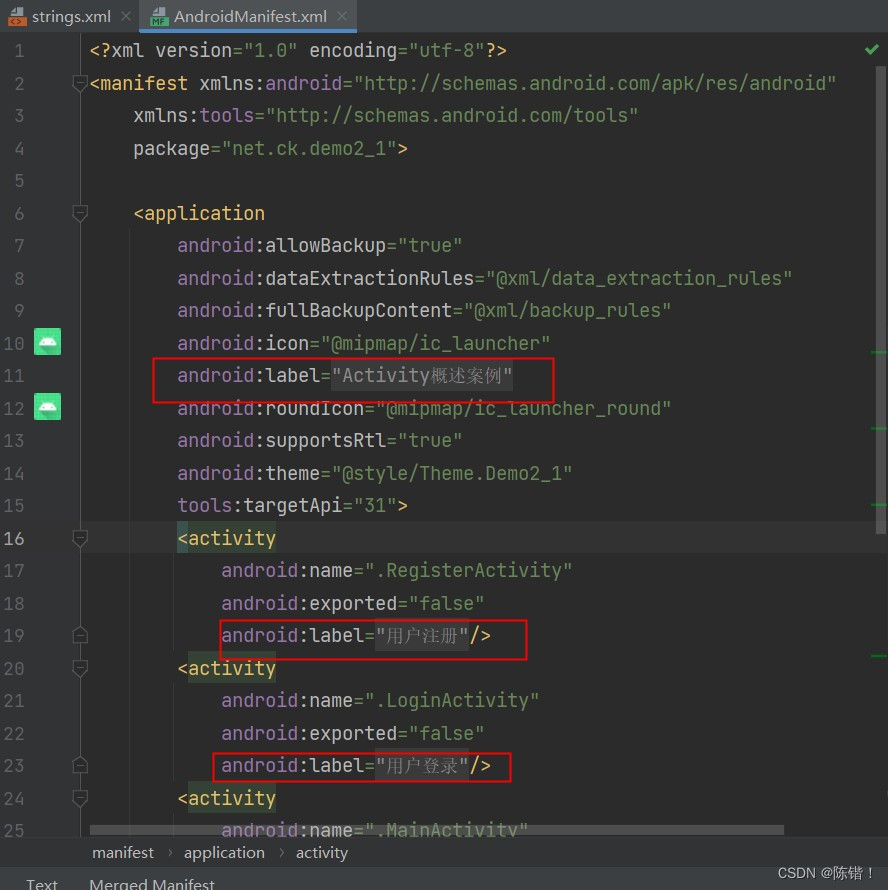
Task: Collapse the activity fold on line 20
Action: pos(80,668)
